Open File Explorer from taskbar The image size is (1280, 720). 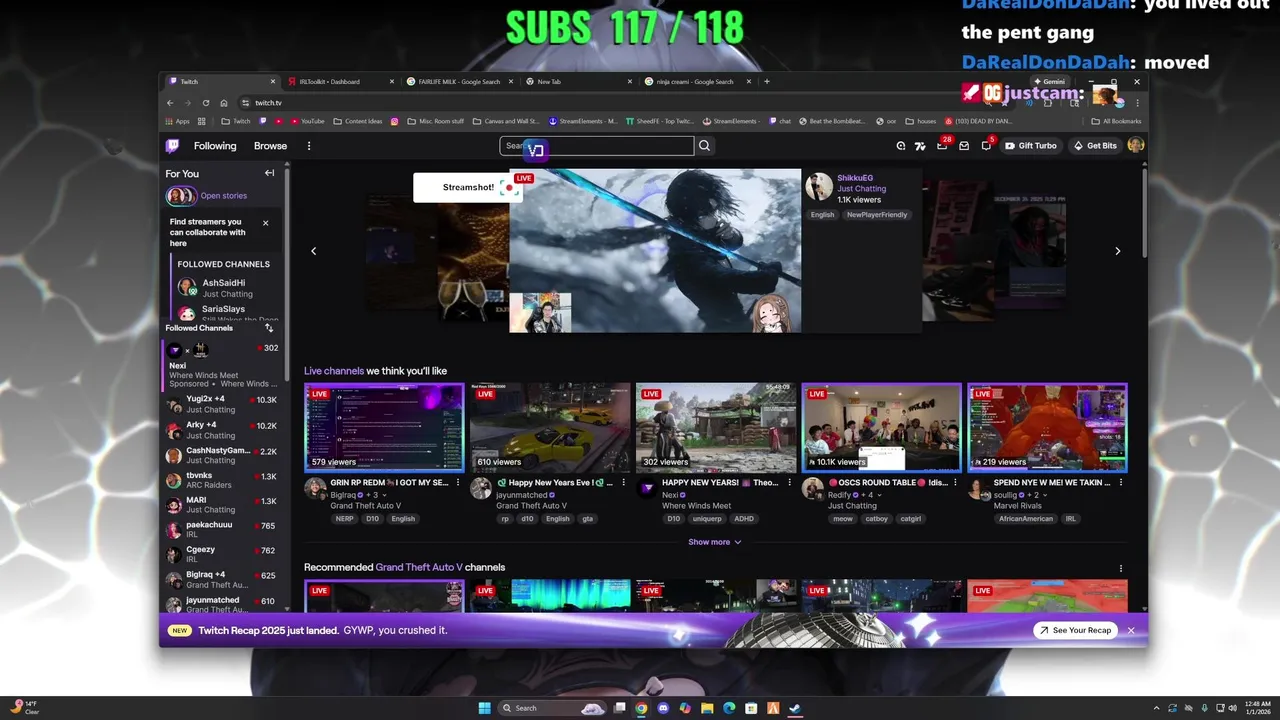[707, 708]
